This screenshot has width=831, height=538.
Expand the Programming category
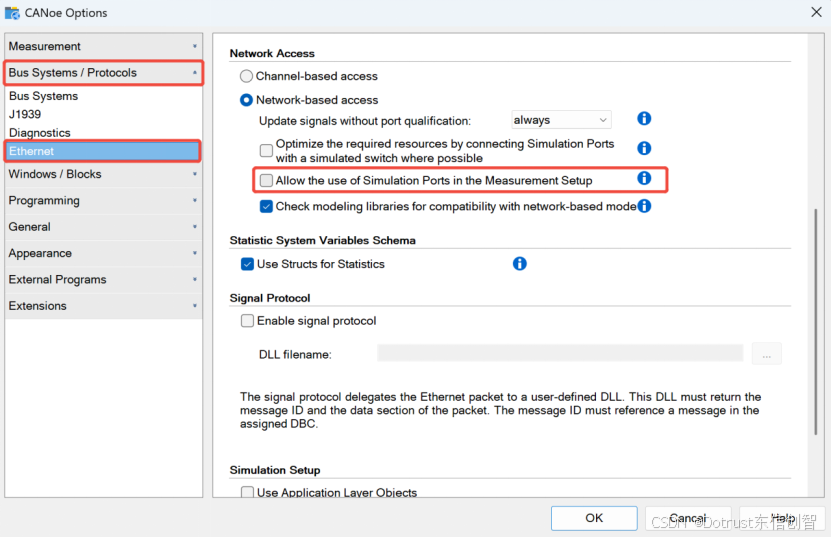point(103,200)
